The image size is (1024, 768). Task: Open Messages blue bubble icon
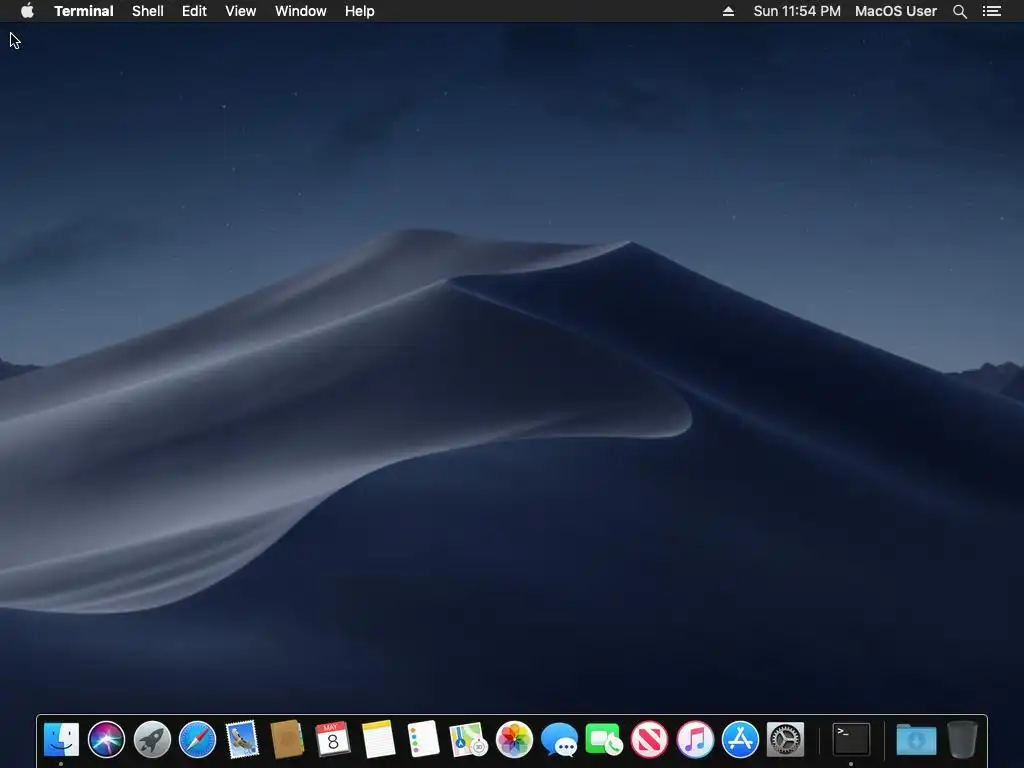coord(559,740)
